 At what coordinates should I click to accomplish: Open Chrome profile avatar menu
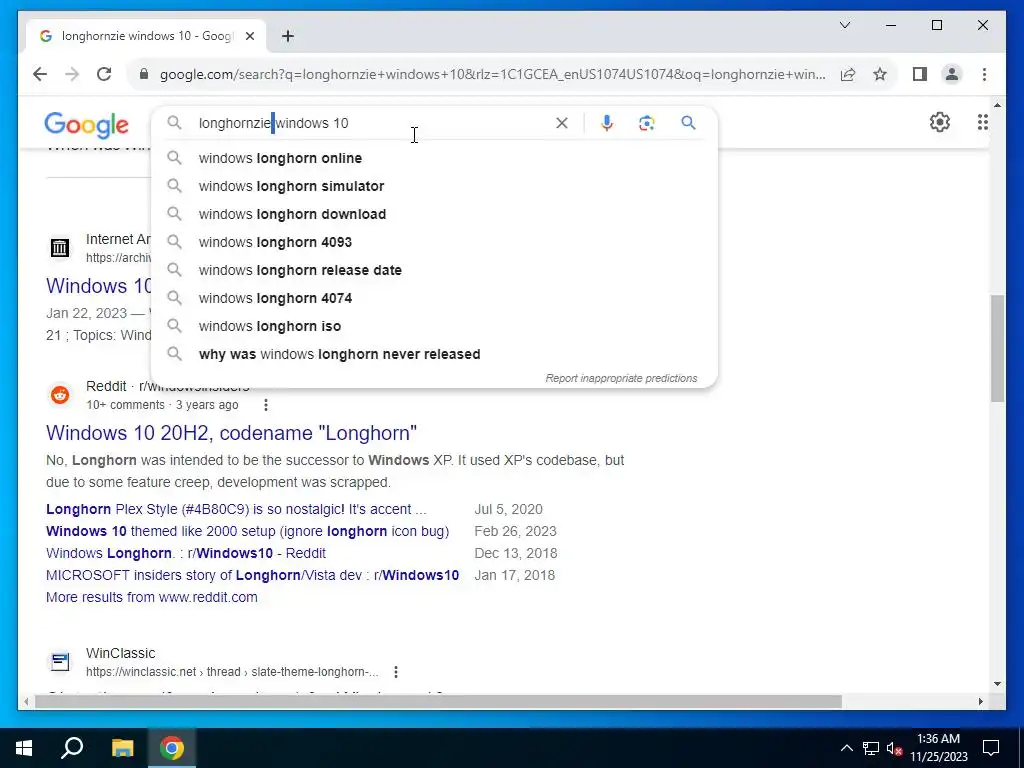tap(952, 74)
